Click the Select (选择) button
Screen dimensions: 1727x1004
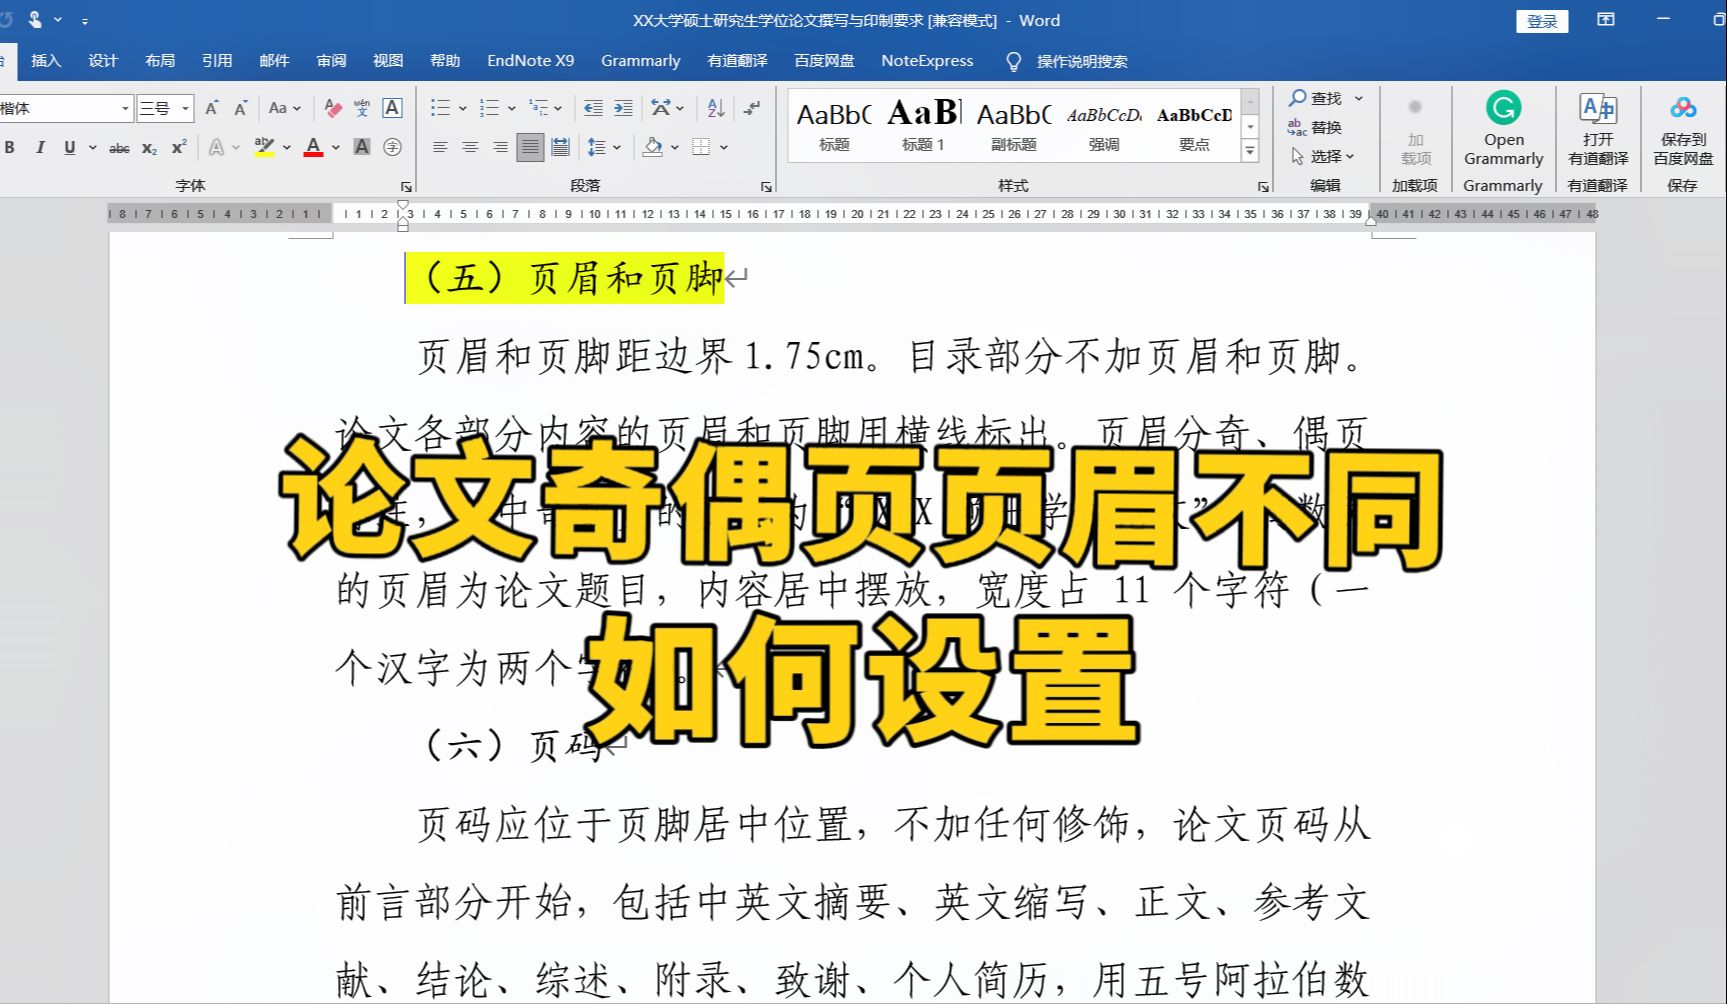point(1322,156)
